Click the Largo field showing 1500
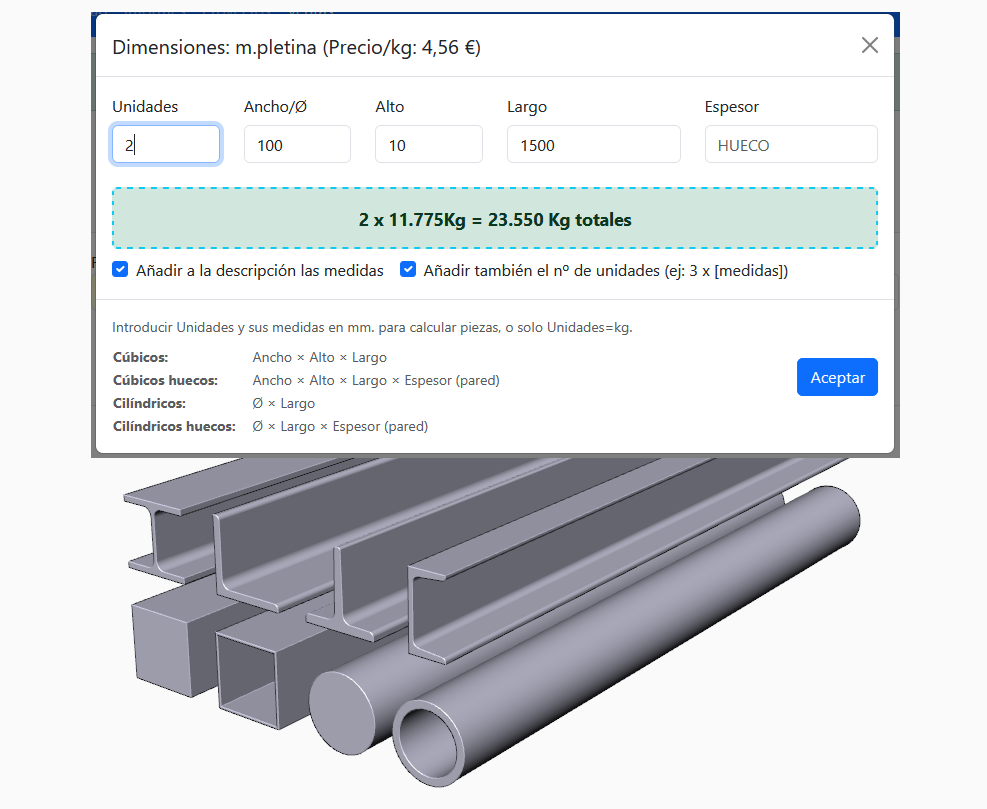The width and height of the screenshot is (987, 809). pos(593,144)
